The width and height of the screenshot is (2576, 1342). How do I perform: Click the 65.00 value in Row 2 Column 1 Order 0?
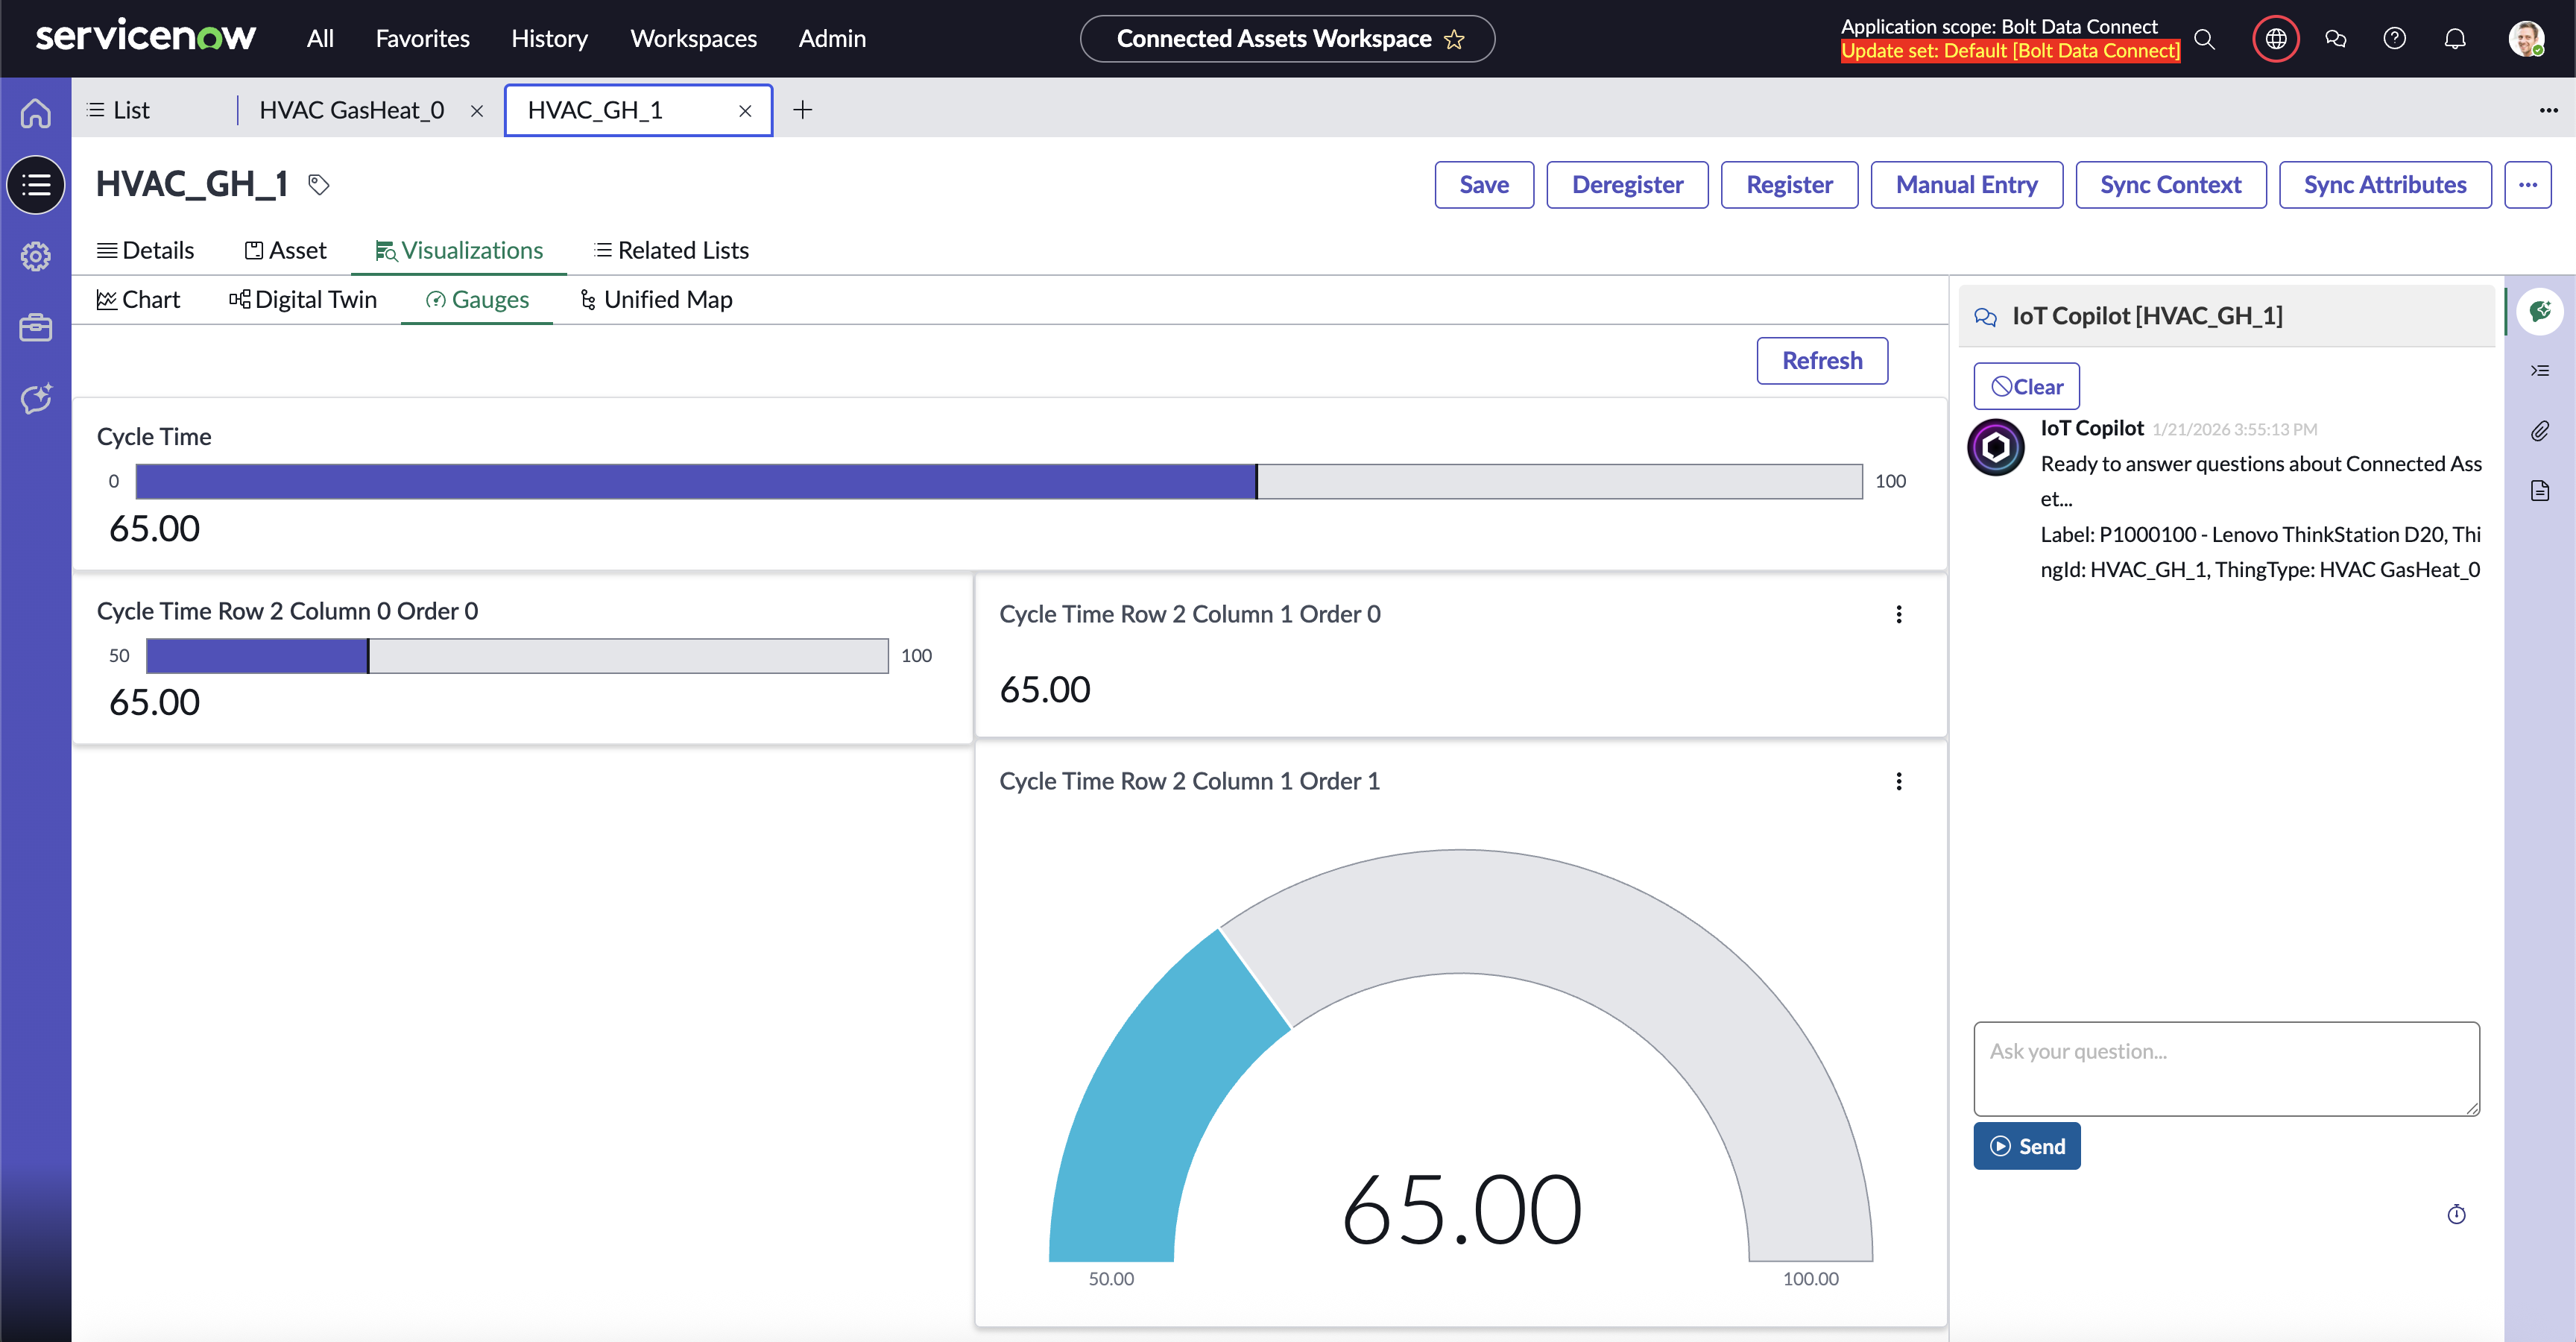(x=1045, y=690)
